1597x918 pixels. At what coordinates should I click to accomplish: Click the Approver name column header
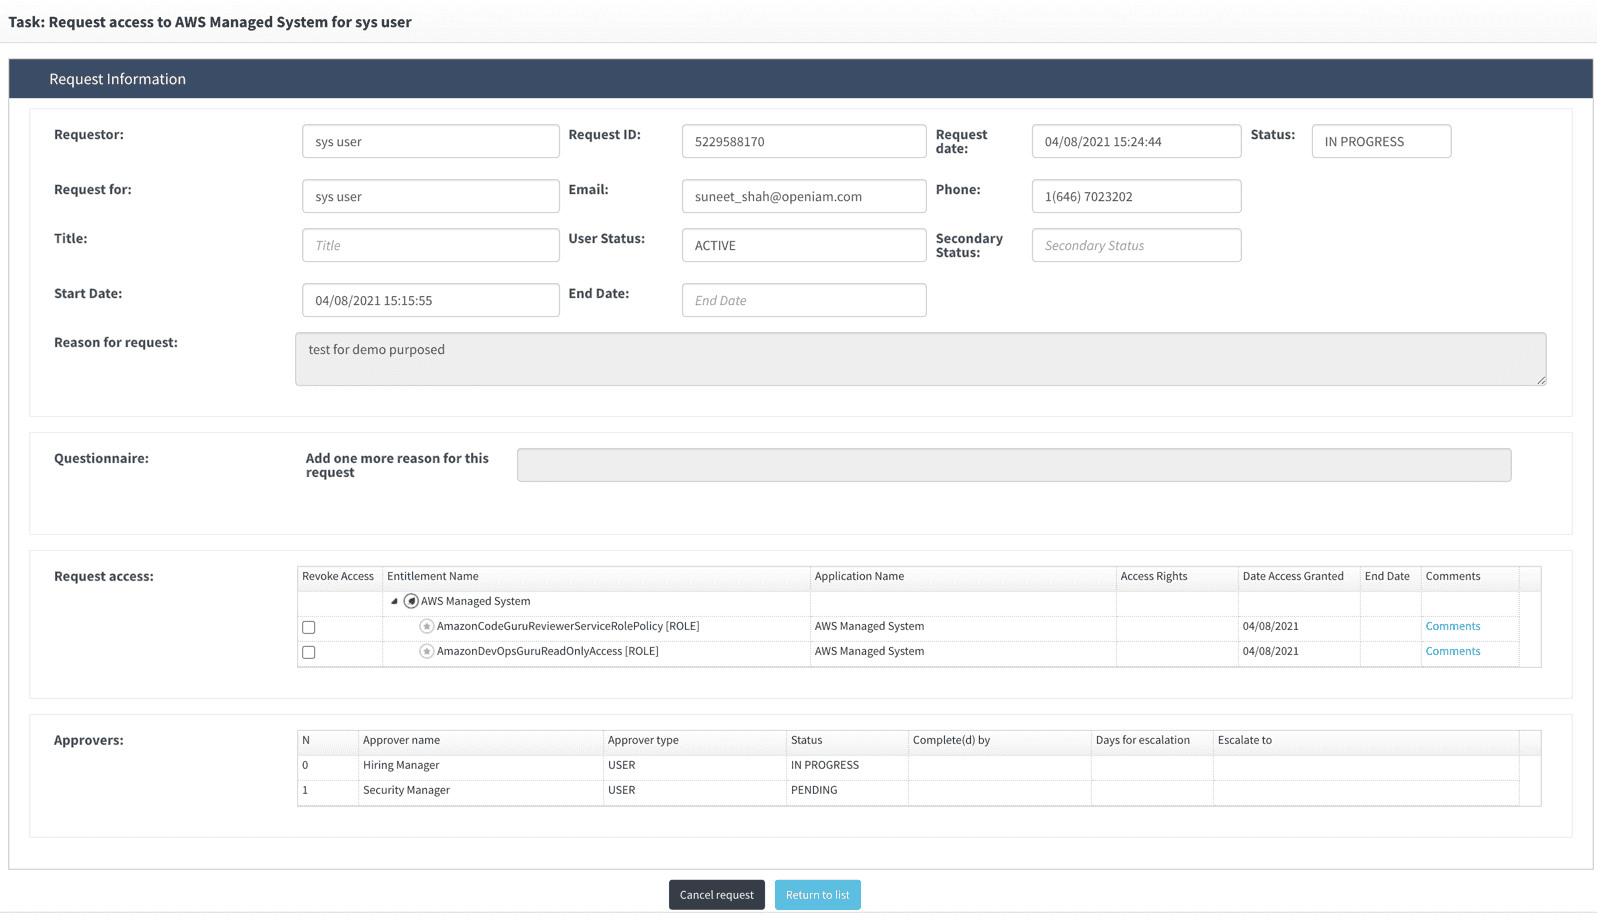click(401, 741)
